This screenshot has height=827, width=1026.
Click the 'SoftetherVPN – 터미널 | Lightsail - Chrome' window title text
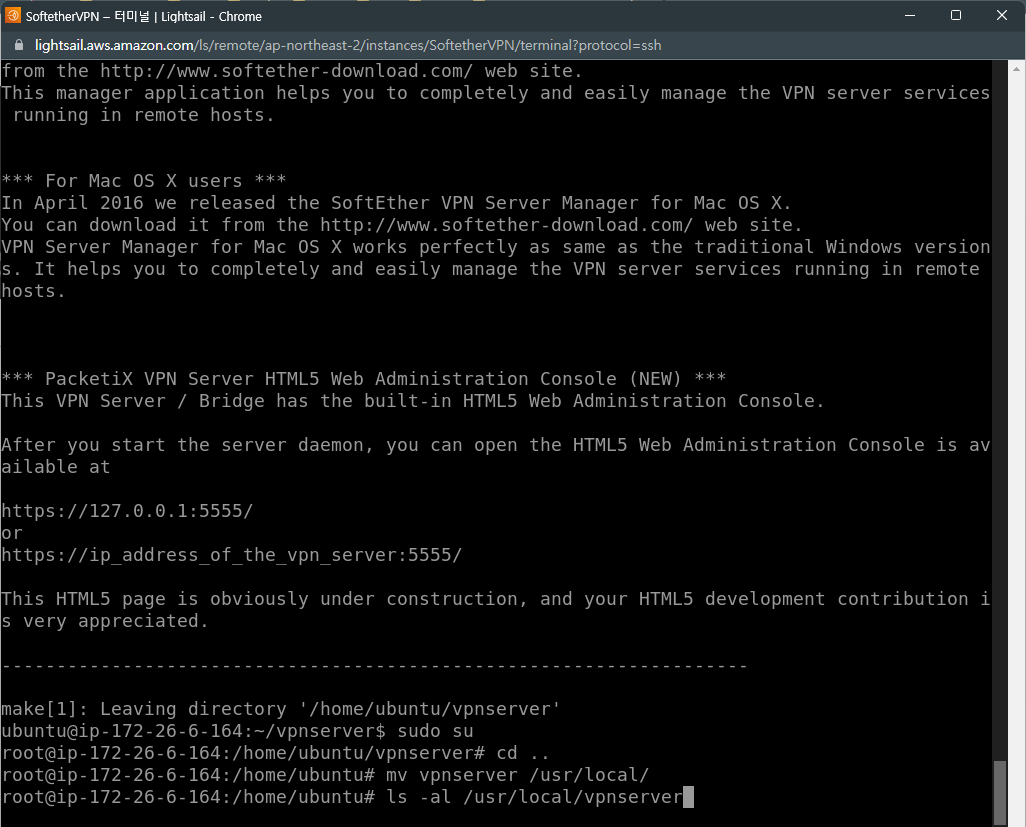click(143, 16)
